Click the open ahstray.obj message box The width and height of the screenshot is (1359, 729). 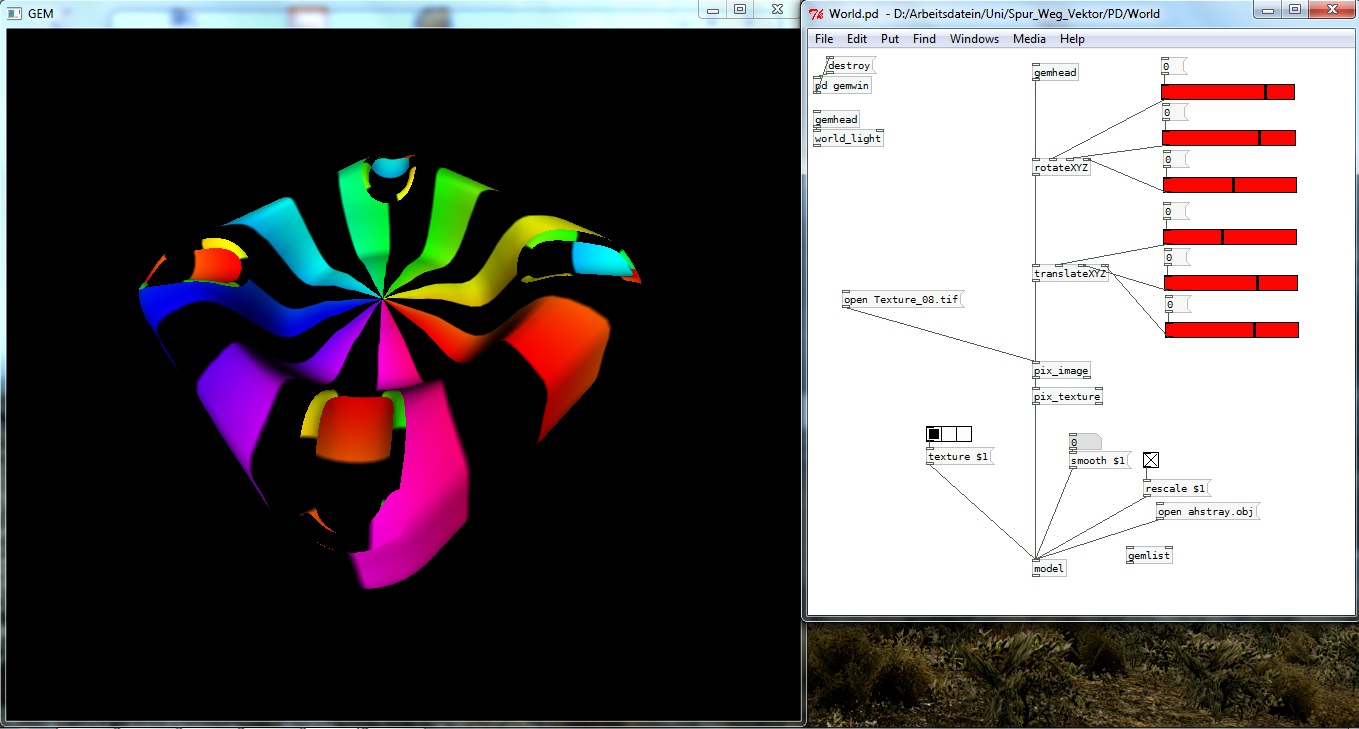tap(1207, 512)
